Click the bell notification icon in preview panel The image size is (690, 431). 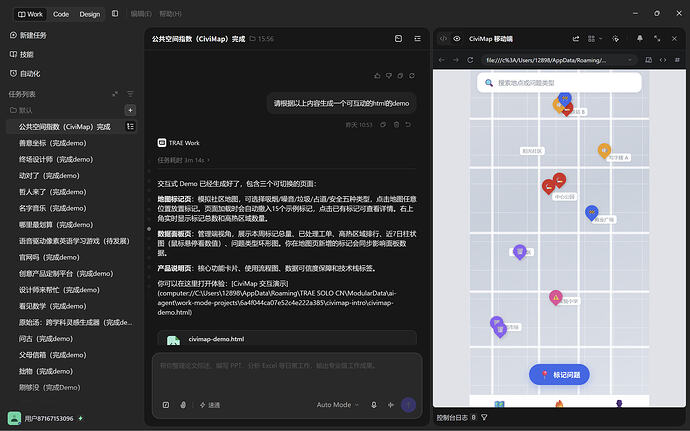(x=639, y=39)
